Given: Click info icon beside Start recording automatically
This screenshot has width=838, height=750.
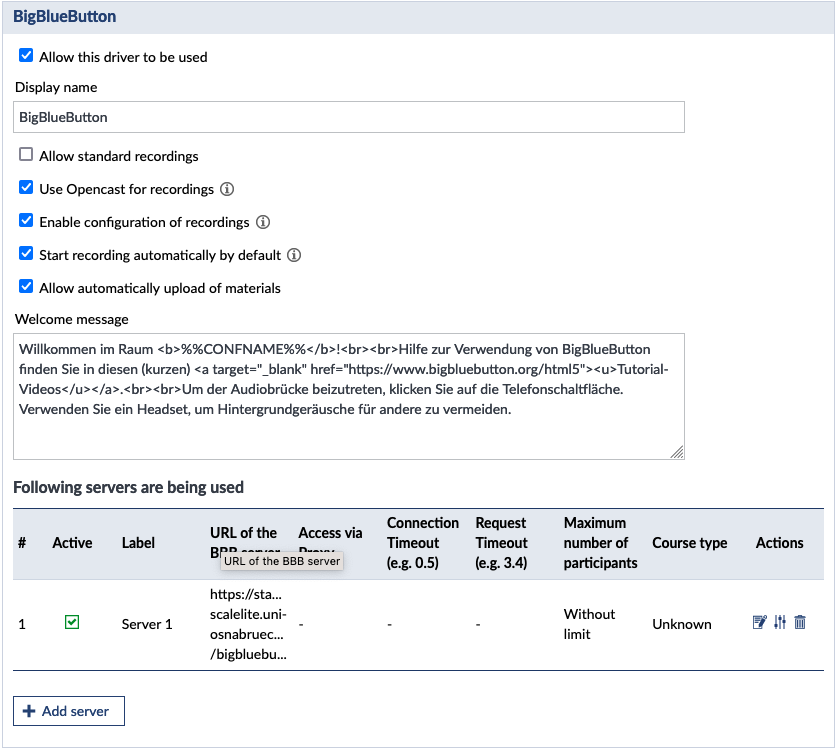Looking at the screenshot, I should coord(294,255).
